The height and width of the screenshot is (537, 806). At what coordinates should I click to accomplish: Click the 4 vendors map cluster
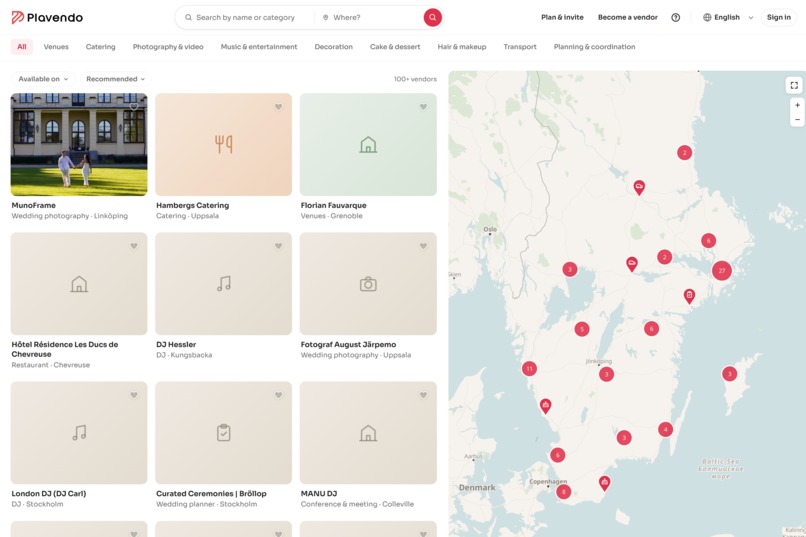(x=665, y=429)
